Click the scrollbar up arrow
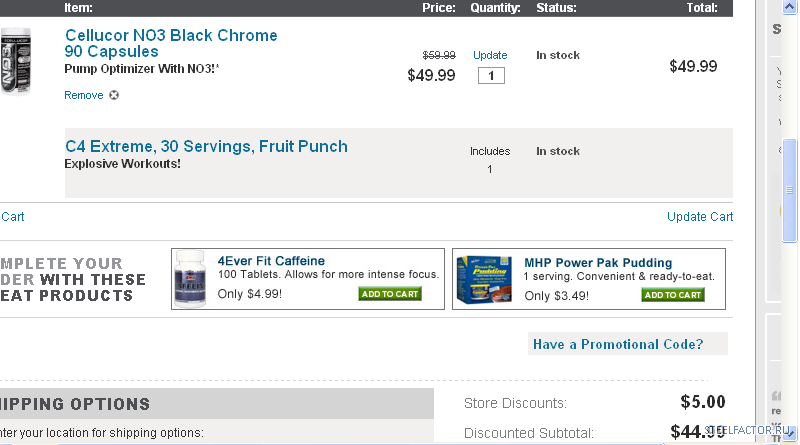 tap(789, 6)
